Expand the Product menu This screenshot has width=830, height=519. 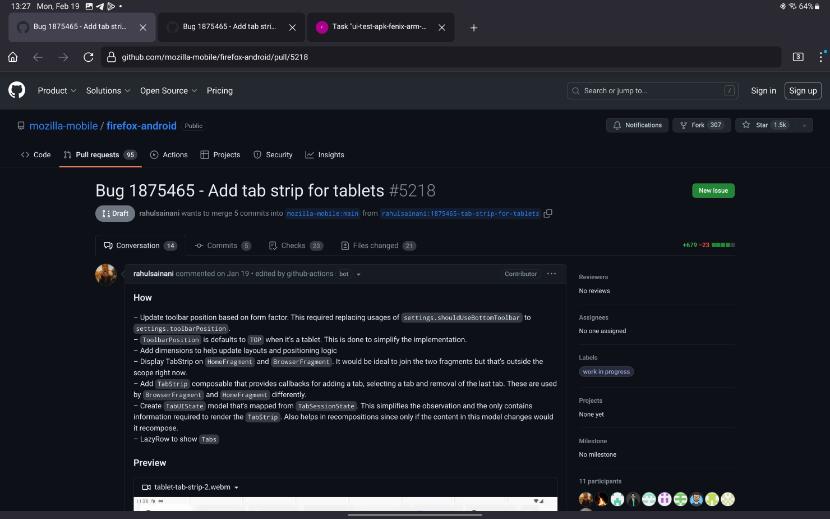(57, 90)
